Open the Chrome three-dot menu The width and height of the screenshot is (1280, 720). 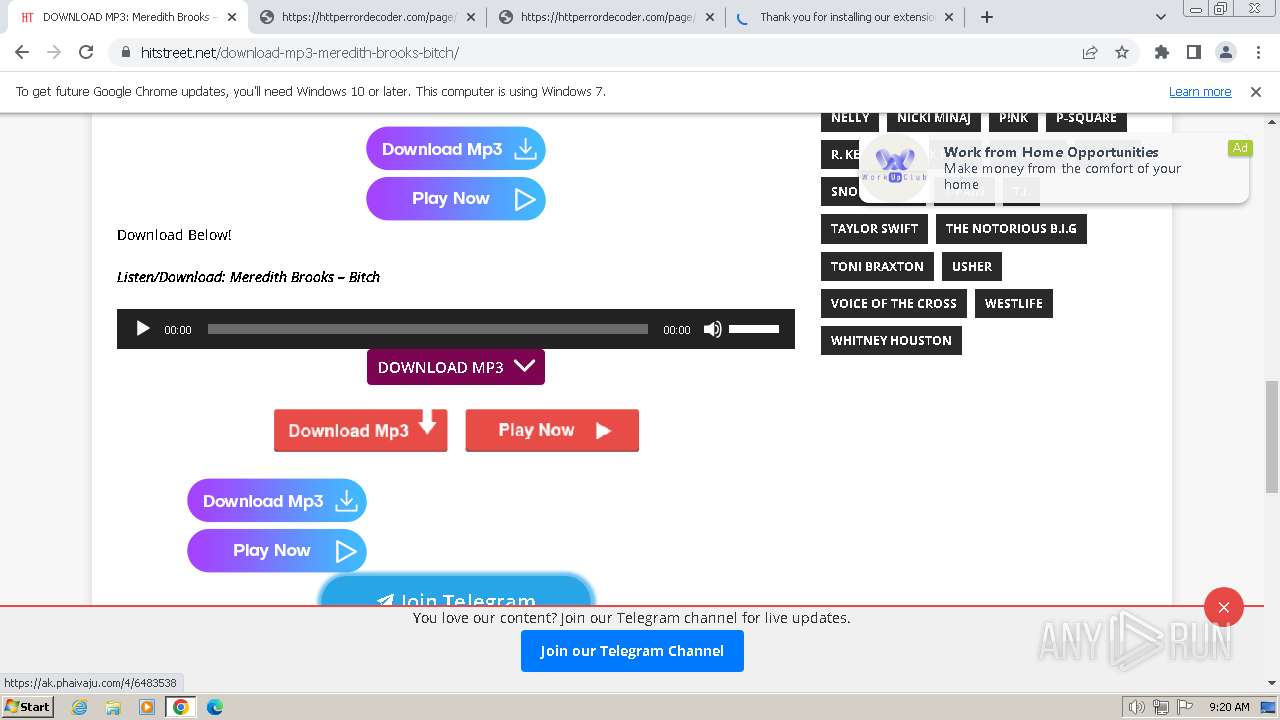pyautogui.click(x=1258, y=53)
